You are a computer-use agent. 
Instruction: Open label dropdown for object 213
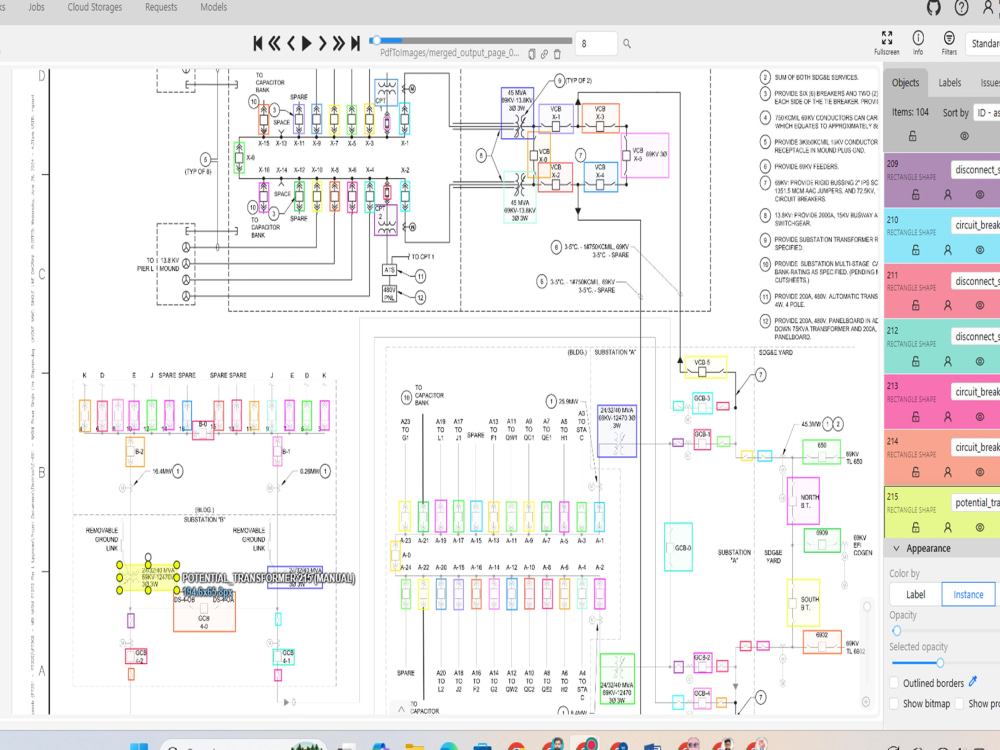976,392
